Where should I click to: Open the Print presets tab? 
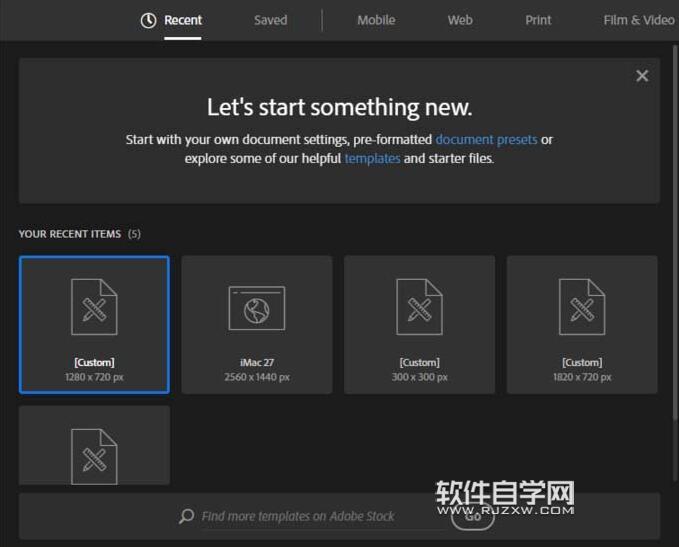click(538, 20)
